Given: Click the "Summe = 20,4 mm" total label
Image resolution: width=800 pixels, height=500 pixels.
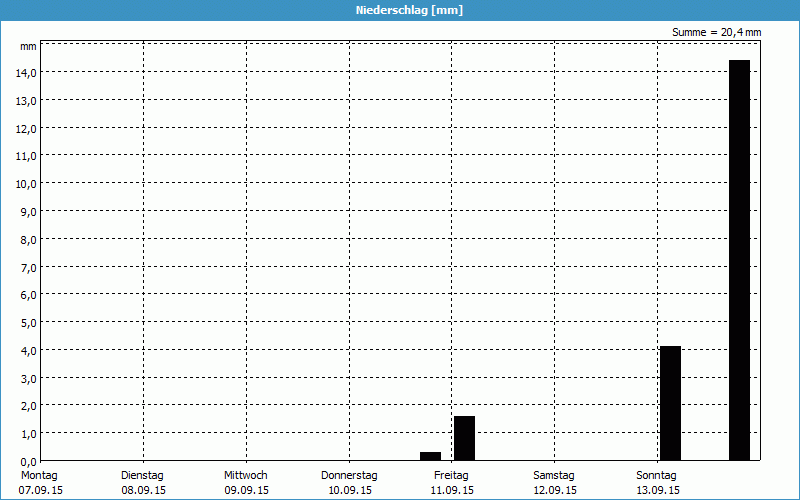Looking at the screenshot, I should [716, 33].
